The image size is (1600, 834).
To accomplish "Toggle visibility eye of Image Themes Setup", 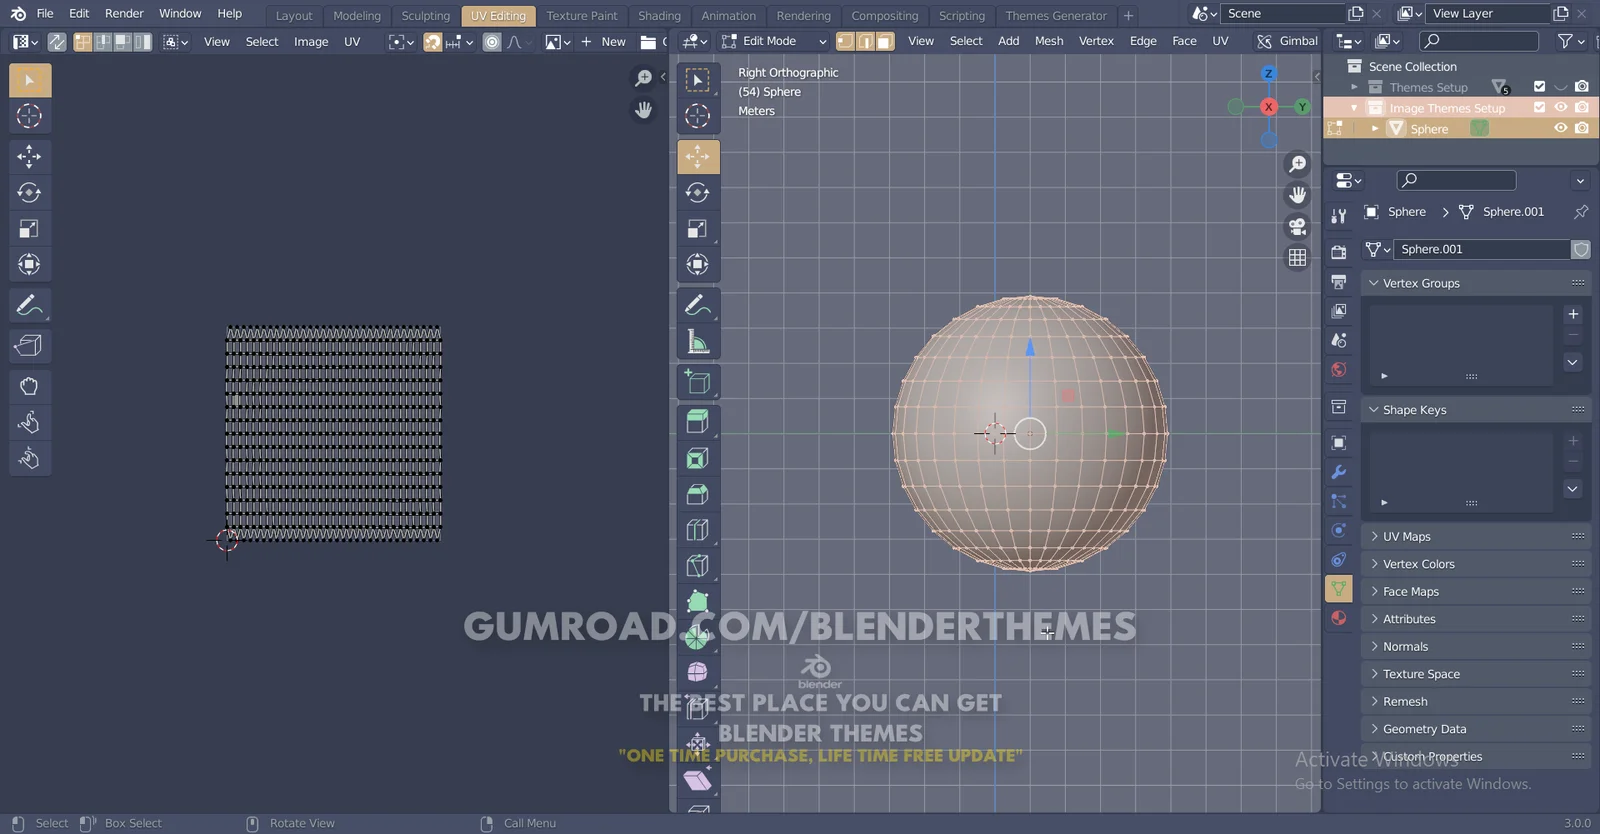I will [1560, 107].
